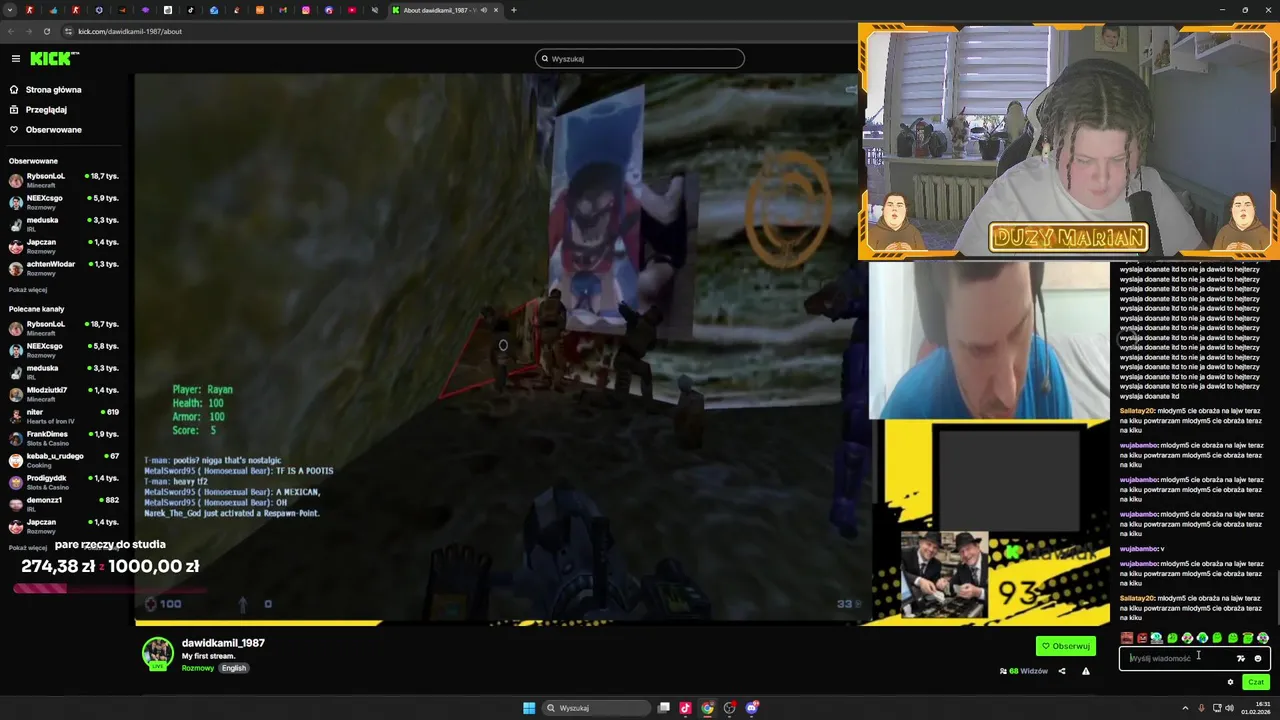1280x720 pixels.
Task: Insert the angry red emote
Action: pos(1142,638)
